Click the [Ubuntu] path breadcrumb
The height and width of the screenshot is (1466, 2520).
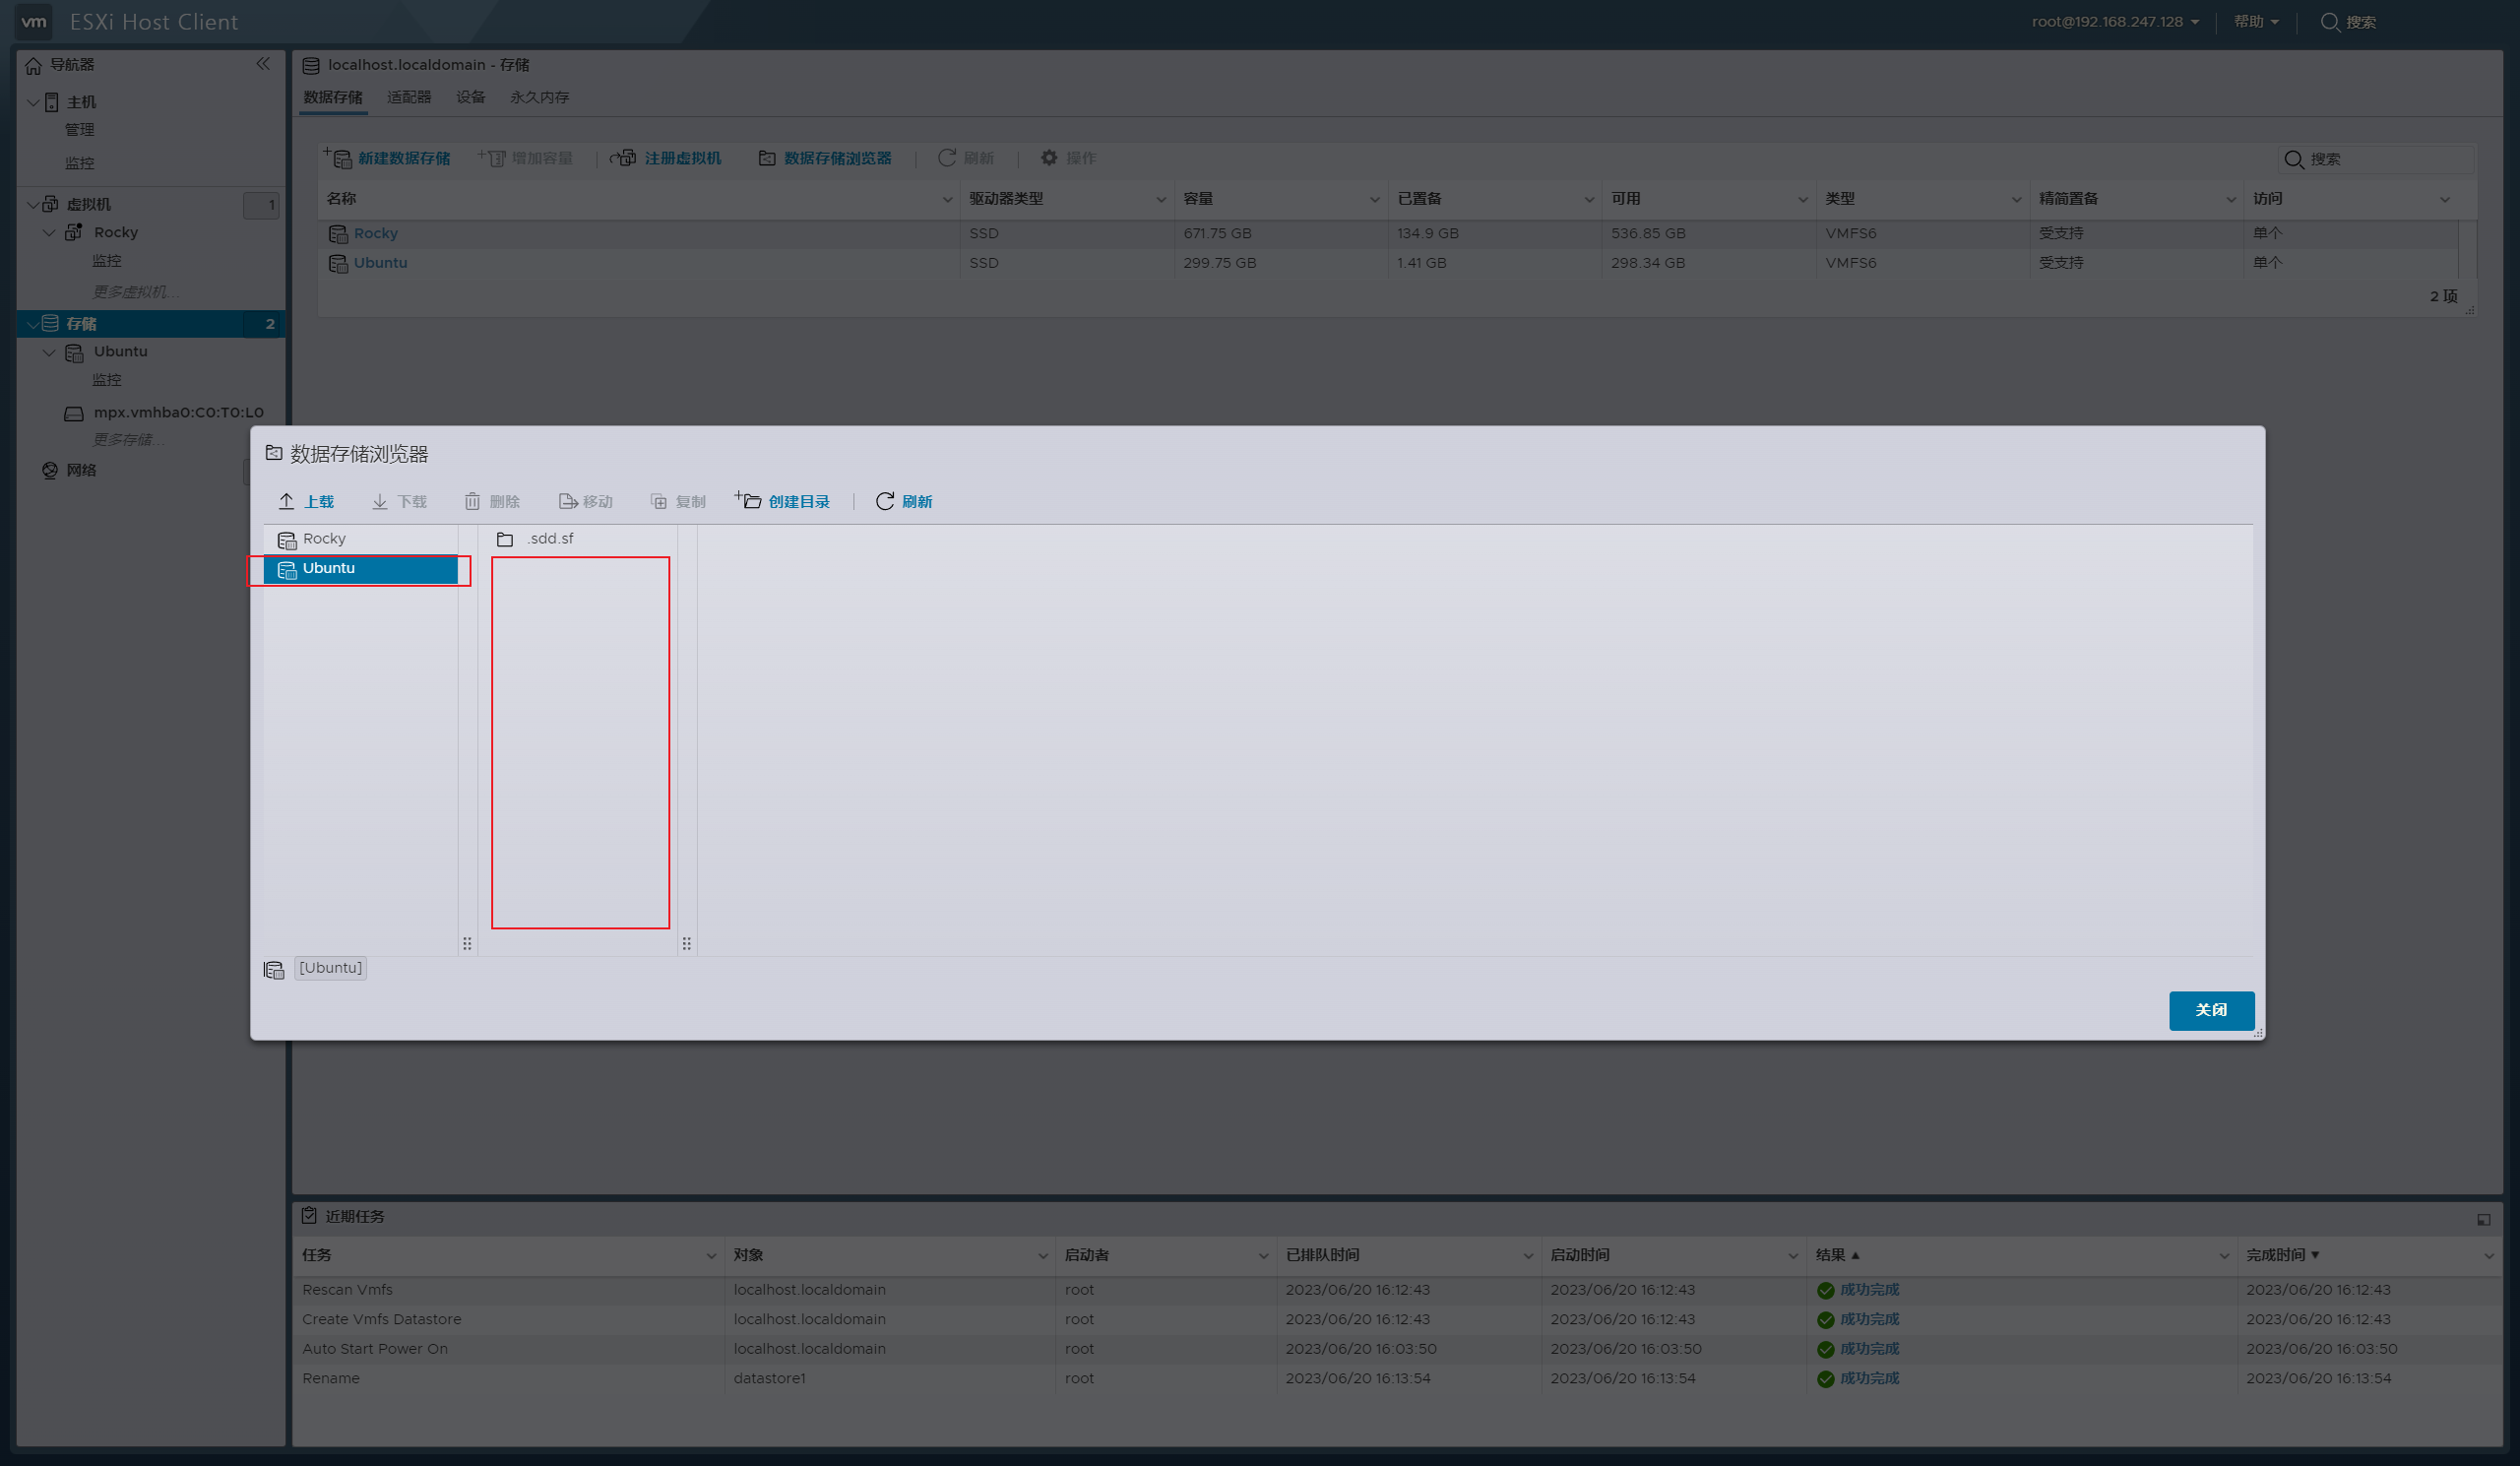[330, 968]
